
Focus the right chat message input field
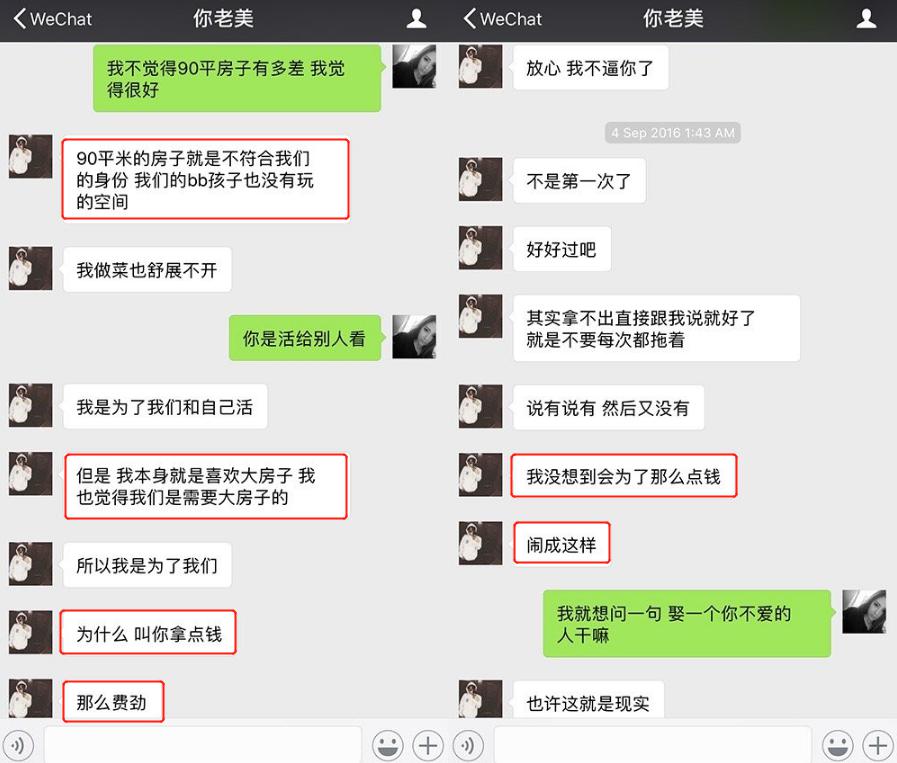[x=653, y=745]
